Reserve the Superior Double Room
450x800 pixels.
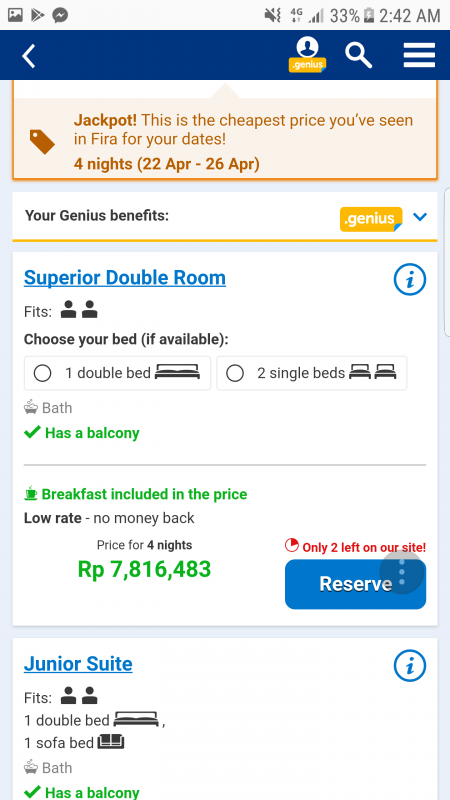click(x=356, y=584)
